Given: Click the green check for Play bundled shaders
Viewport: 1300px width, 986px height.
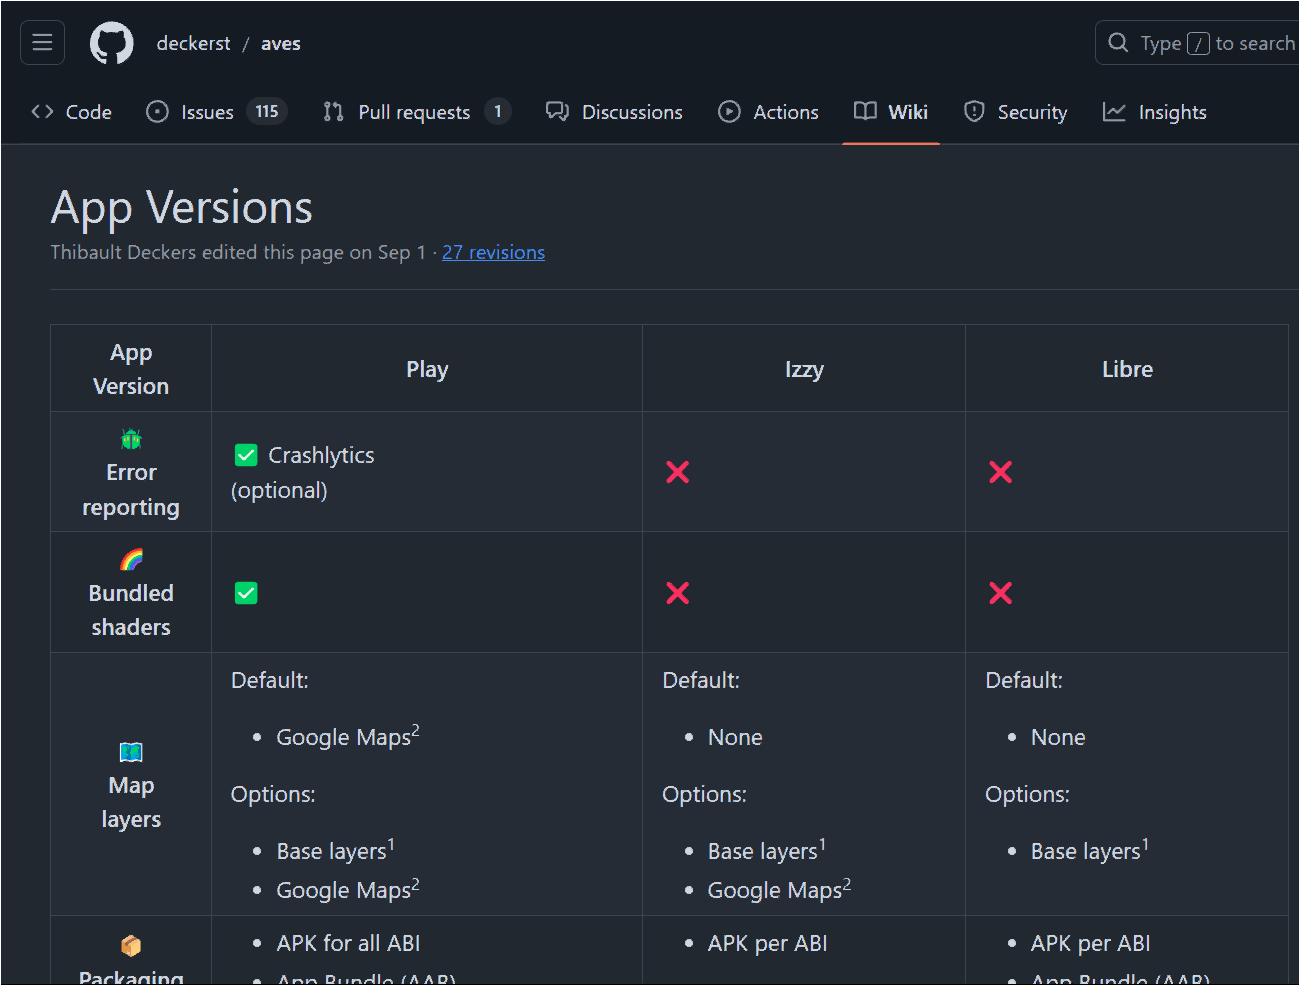Looking at the screenshot, I should [x=246, y=593].
